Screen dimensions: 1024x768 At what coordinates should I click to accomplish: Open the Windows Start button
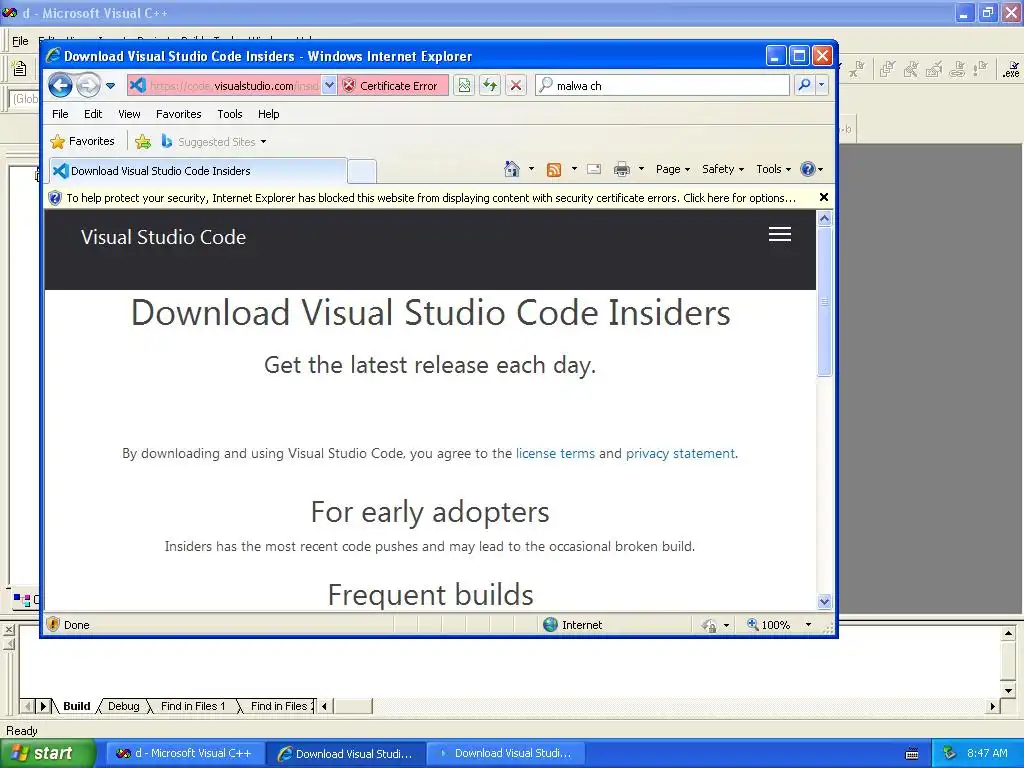point(47,753)
